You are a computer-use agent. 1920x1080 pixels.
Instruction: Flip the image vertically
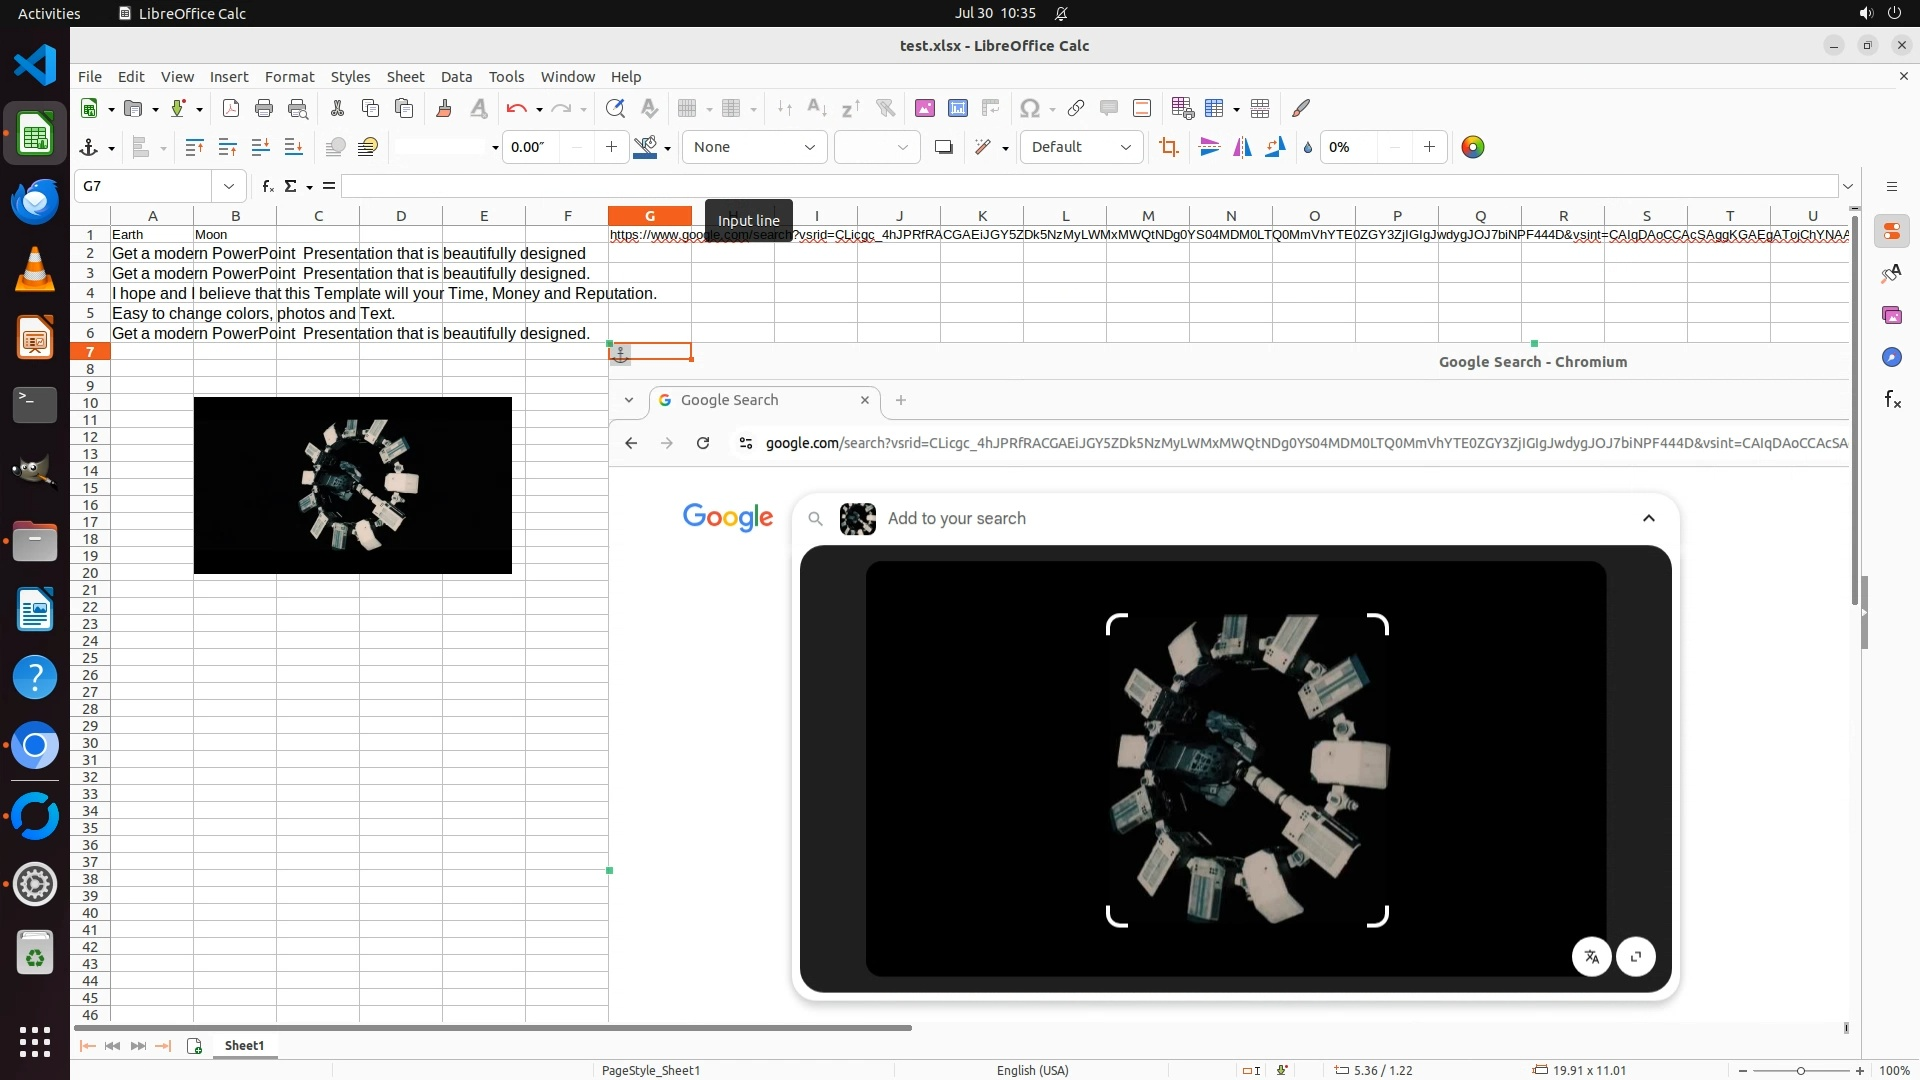pyautogui.click(x=1209, y=148)
